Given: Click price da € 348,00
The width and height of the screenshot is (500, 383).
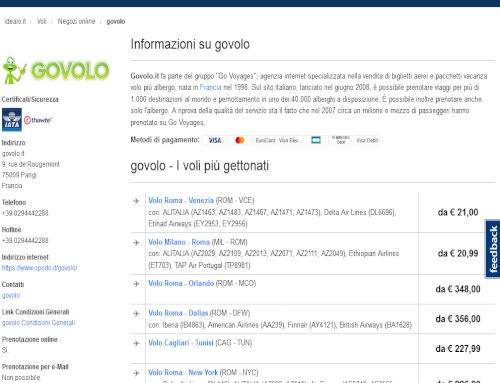Looking at the screenshot, I should pos(458,289).
